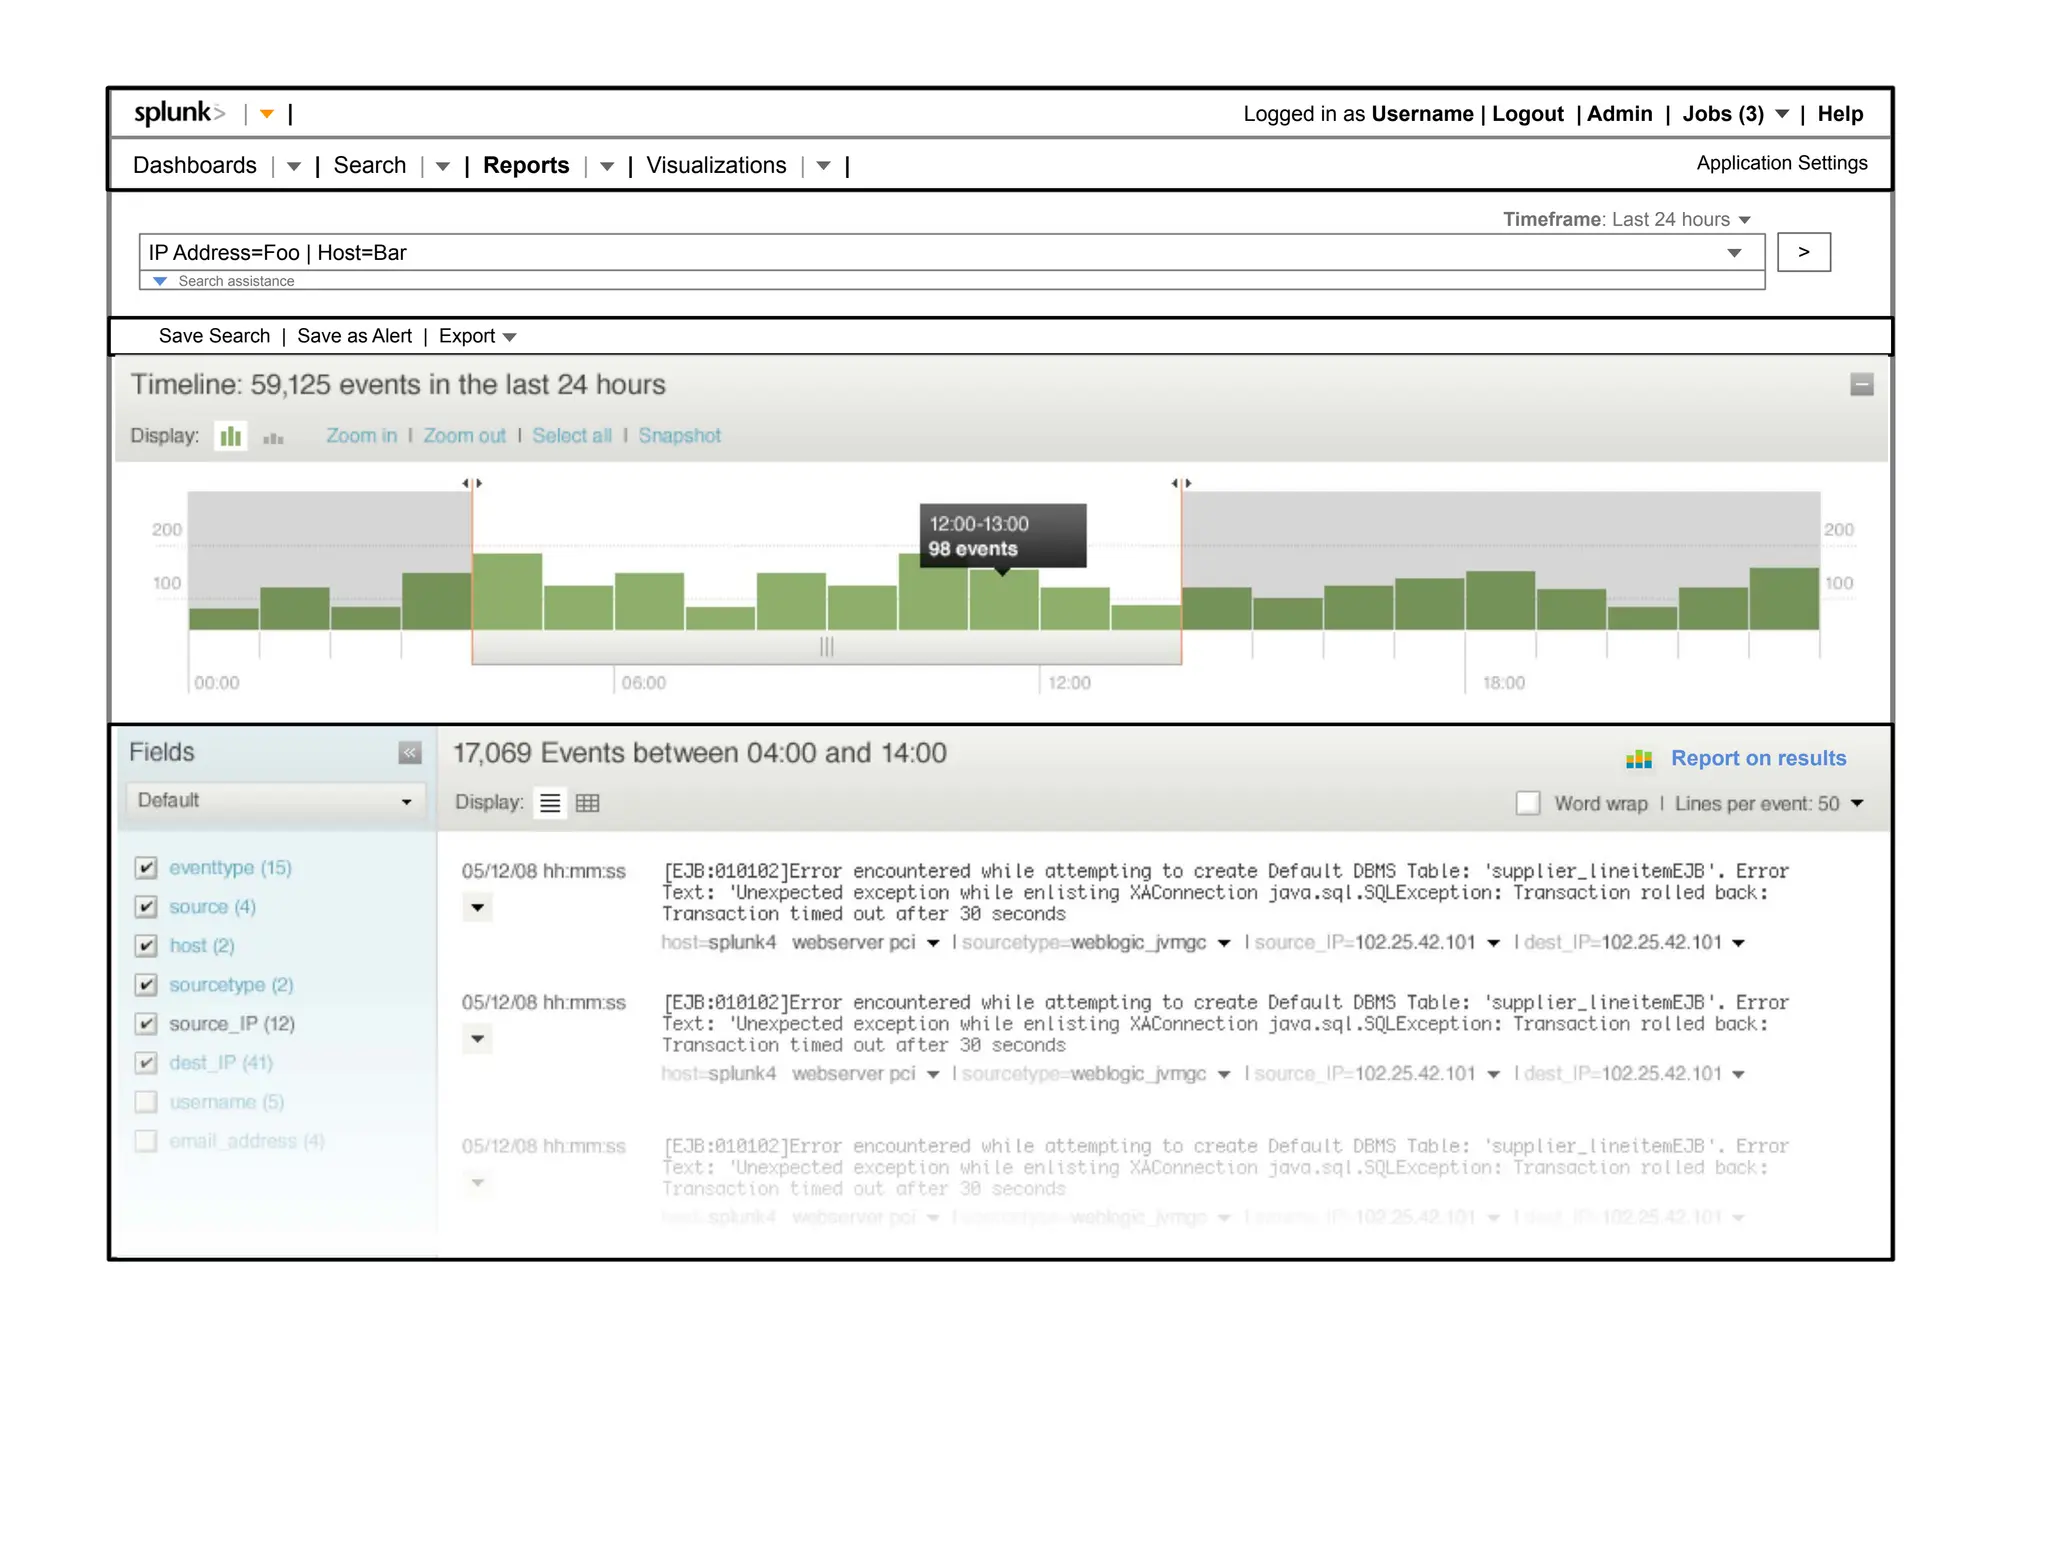Open the Dashboards menu
Image resolution: width=2048 pixels, height=1566 pixels.
(x=195, y=165)
